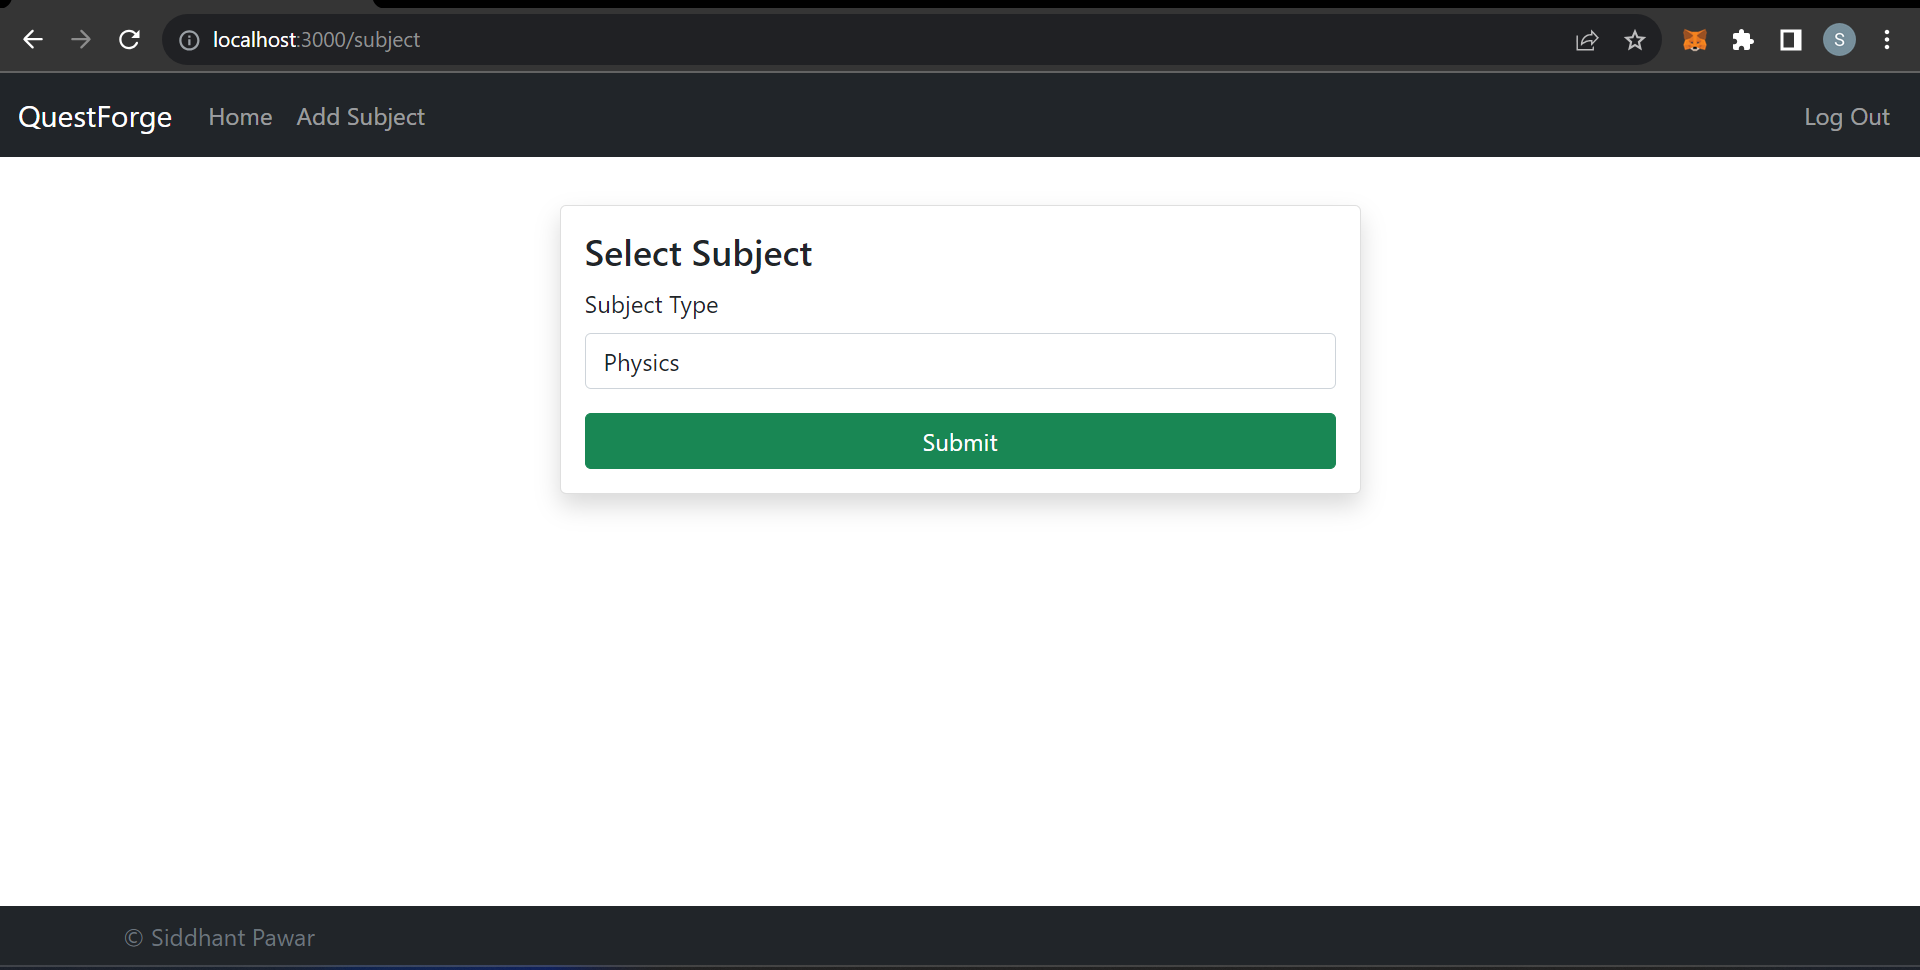Open the Subject Type selector showing Physics
This screenshot has width=1920, height=970.
(x=959, y=361)
